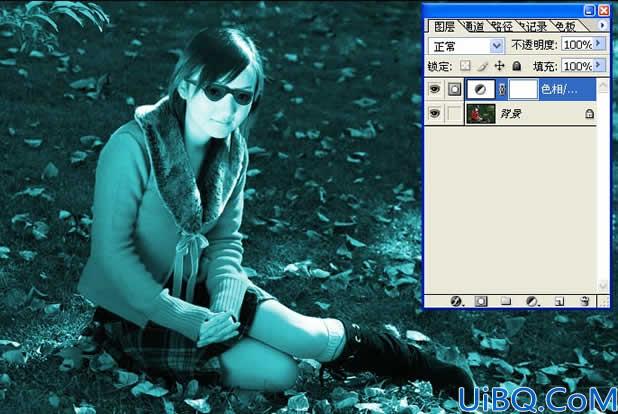This screenshot has width=618, height=414.
Task: Minimize the layers palette window
Action: click(589, 11)
